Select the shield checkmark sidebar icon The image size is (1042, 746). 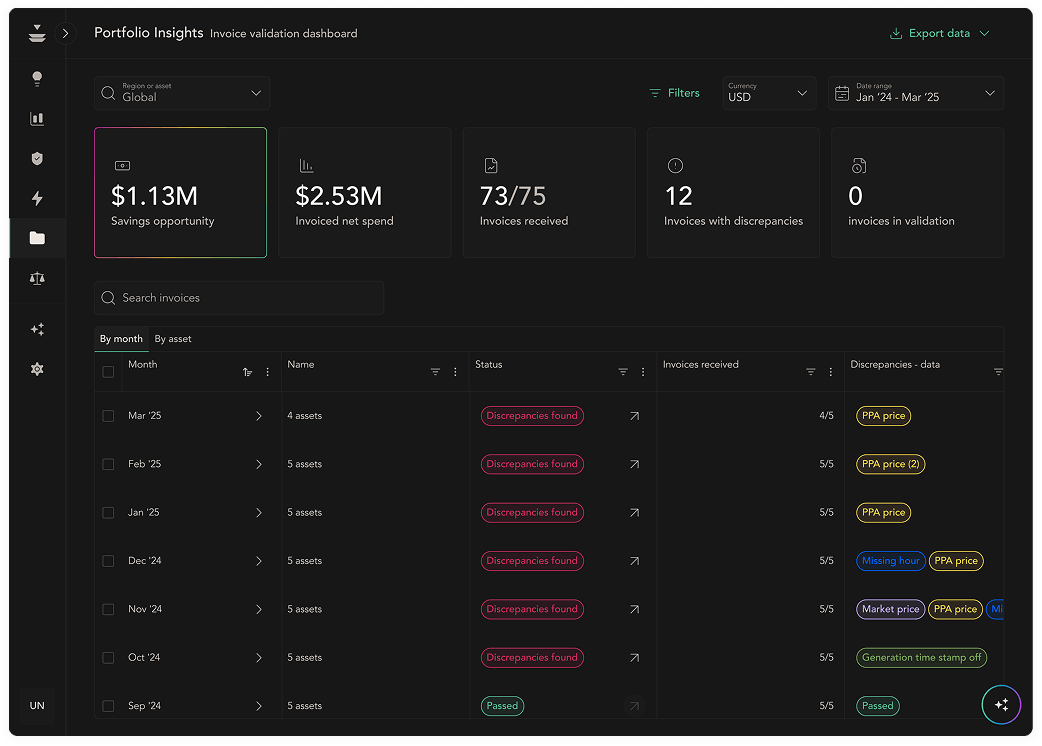[x=37, y=159]
